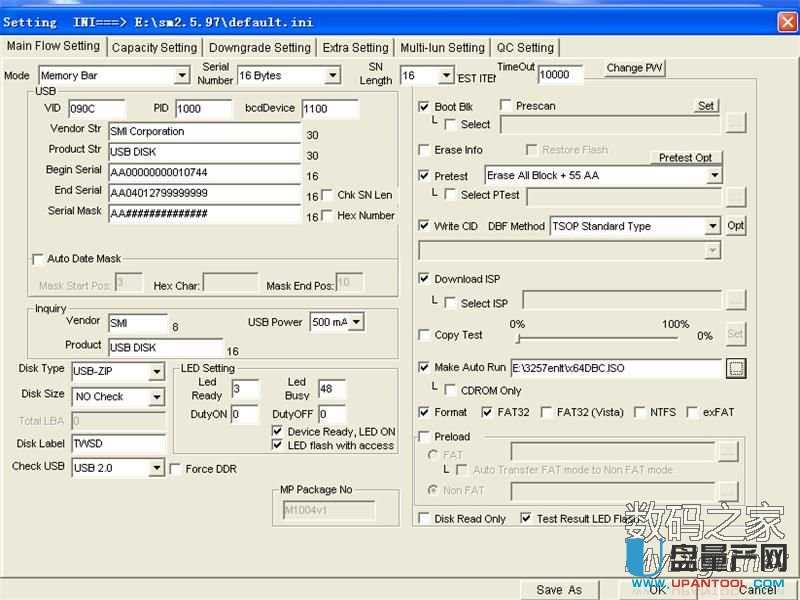
Task: Open the Pretest dropdown showing Erase All Block
Action: 714,175
